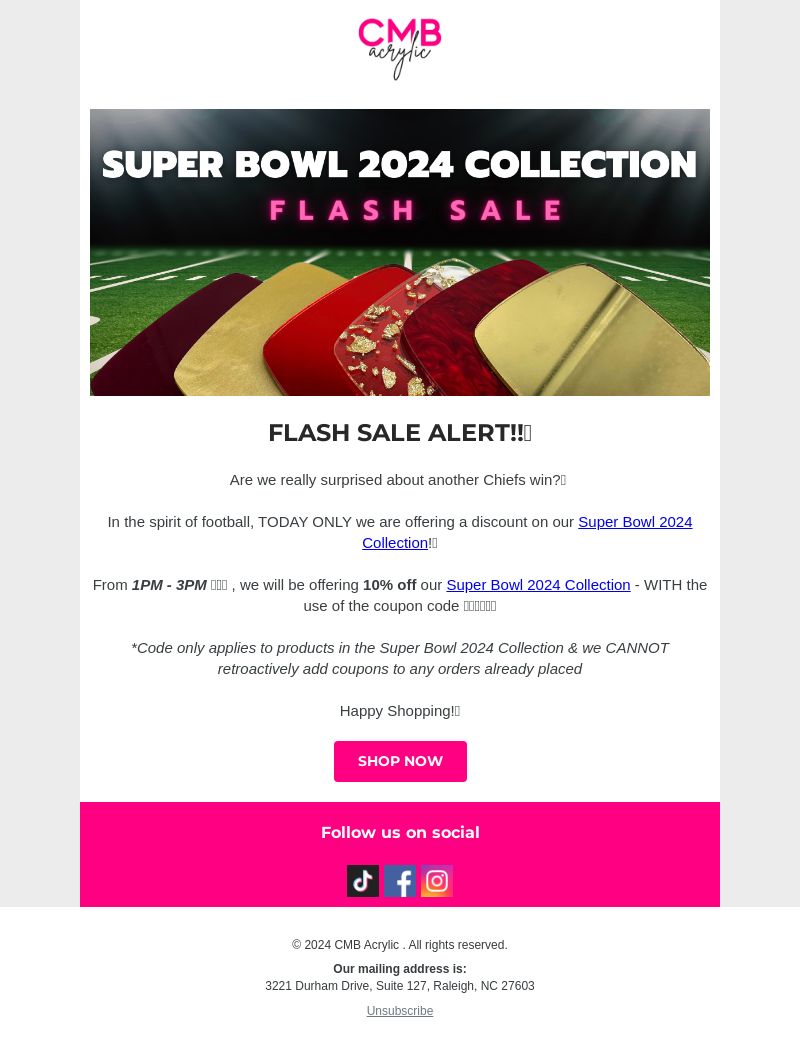Click the Chiefs win sentence
Image resolution: width=800 pixels, height=1054 pixels.
click(398, 480)
